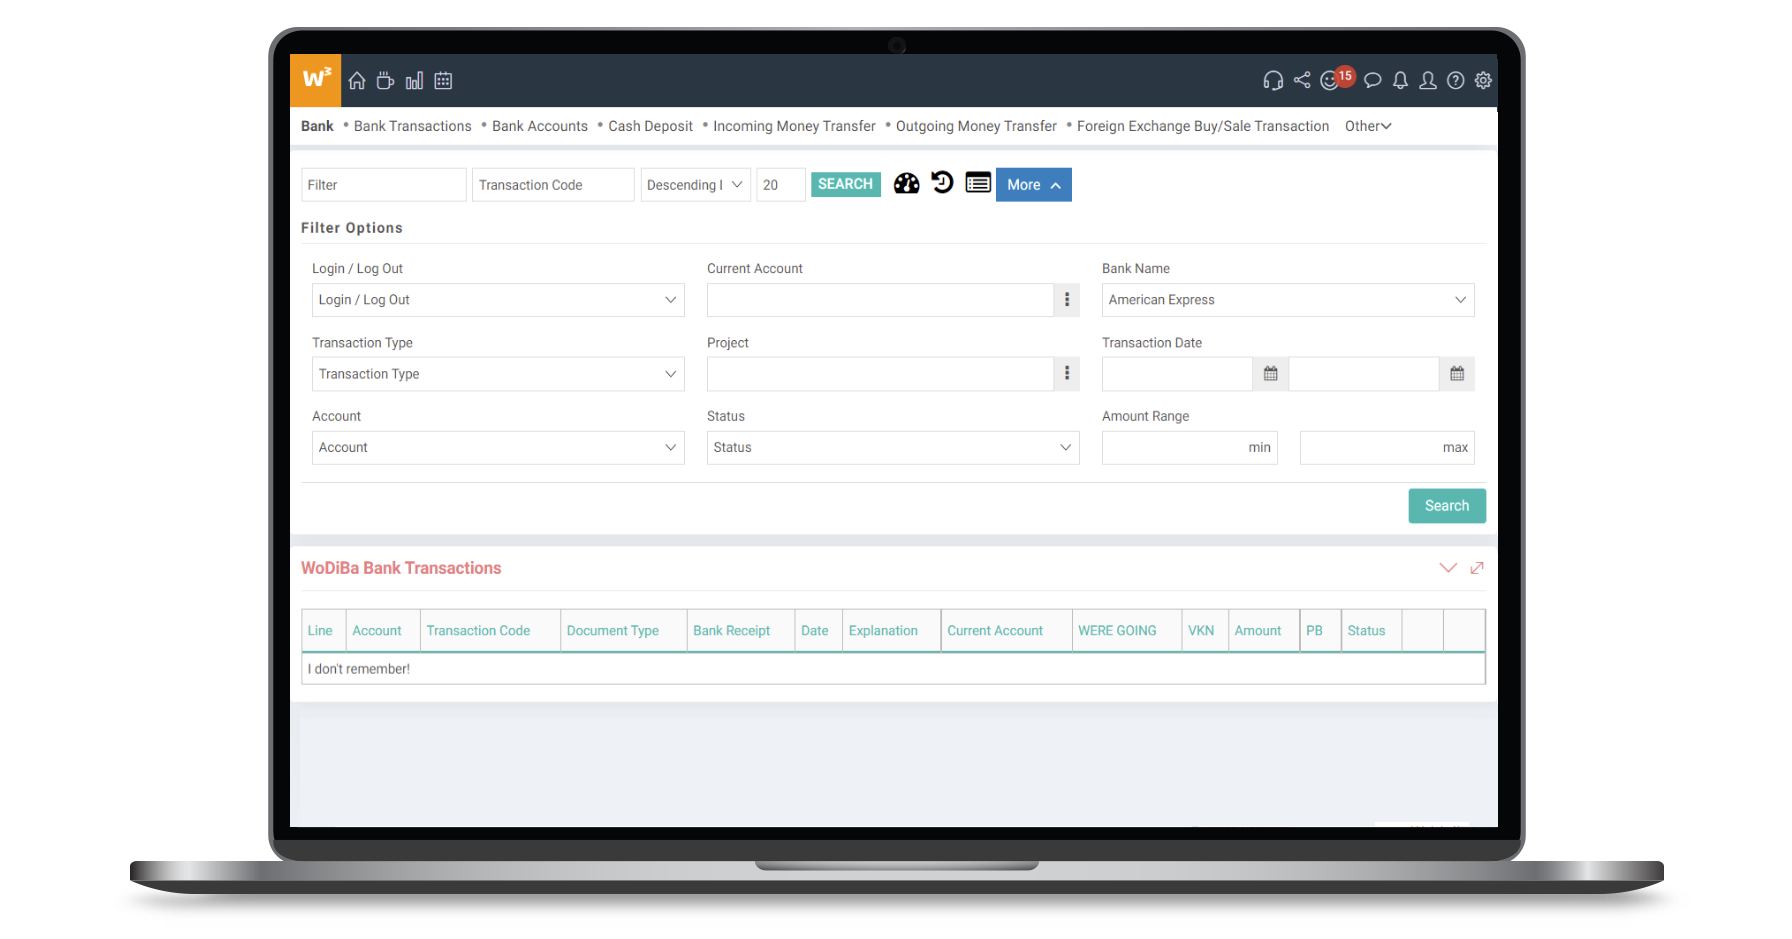Open the calendar icon in top bar

[443, 81]
